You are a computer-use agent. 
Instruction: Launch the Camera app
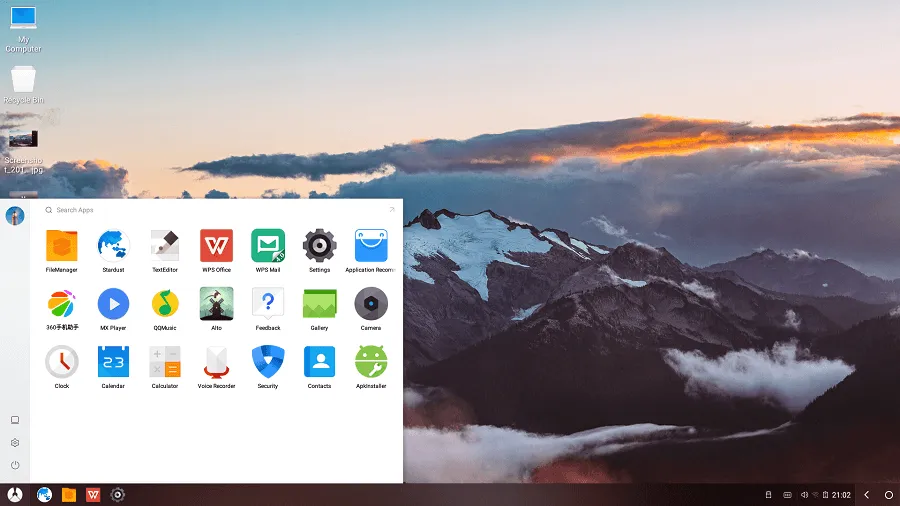[371, 304]
